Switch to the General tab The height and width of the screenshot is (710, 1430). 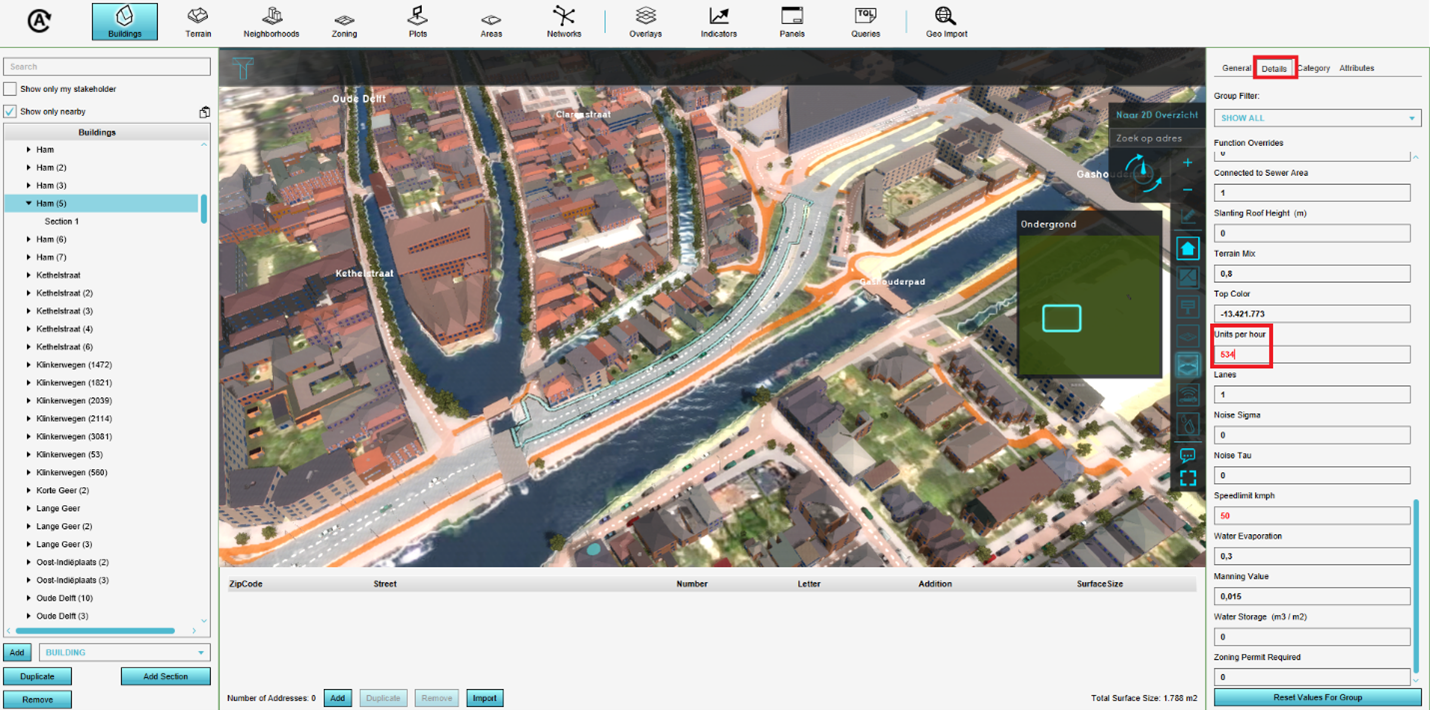1236,68
